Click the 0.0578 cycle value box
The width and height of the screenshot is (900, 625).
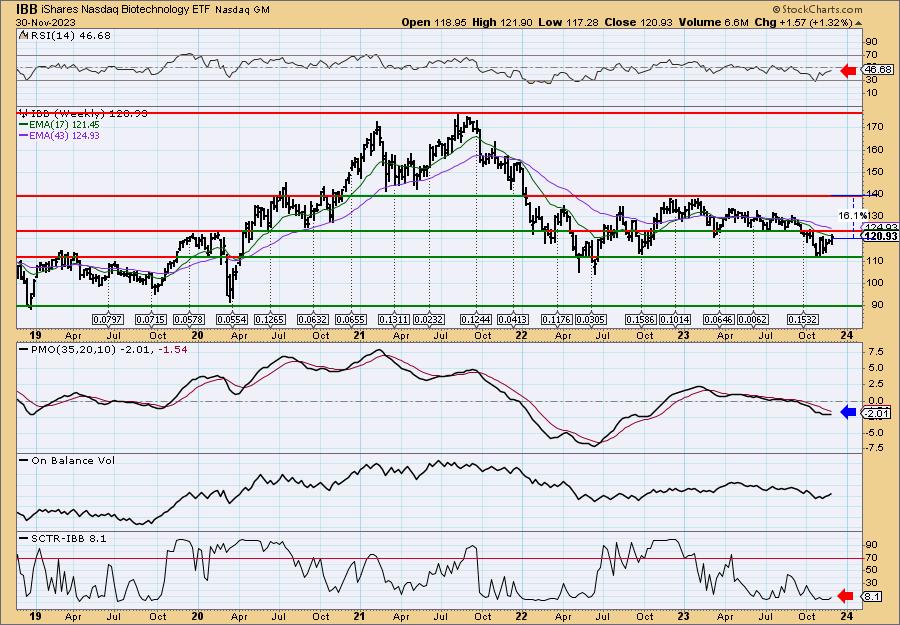click(188, 319)
